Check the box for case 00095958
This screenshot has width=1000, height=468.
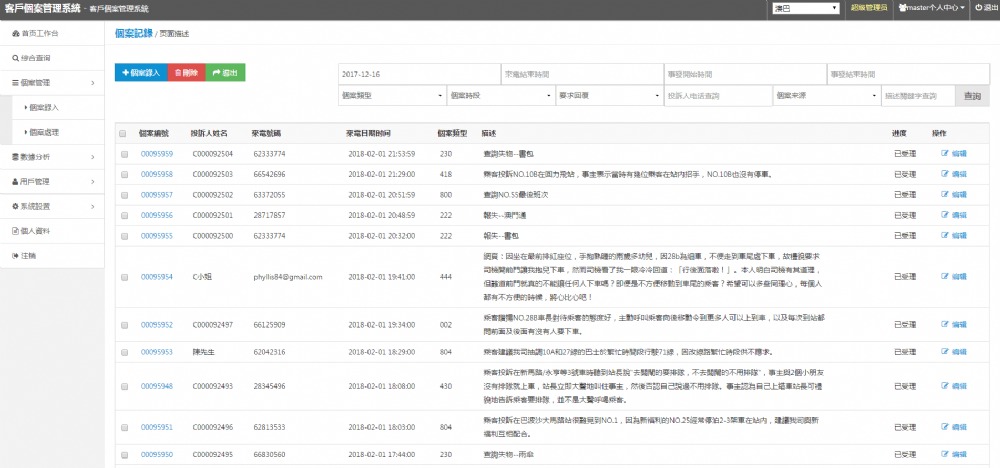coord(124,175)
